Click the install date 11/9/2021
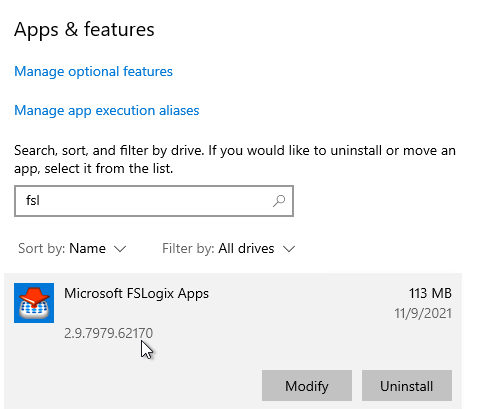The height and width of the screenshot is (409, 480). 423,314
